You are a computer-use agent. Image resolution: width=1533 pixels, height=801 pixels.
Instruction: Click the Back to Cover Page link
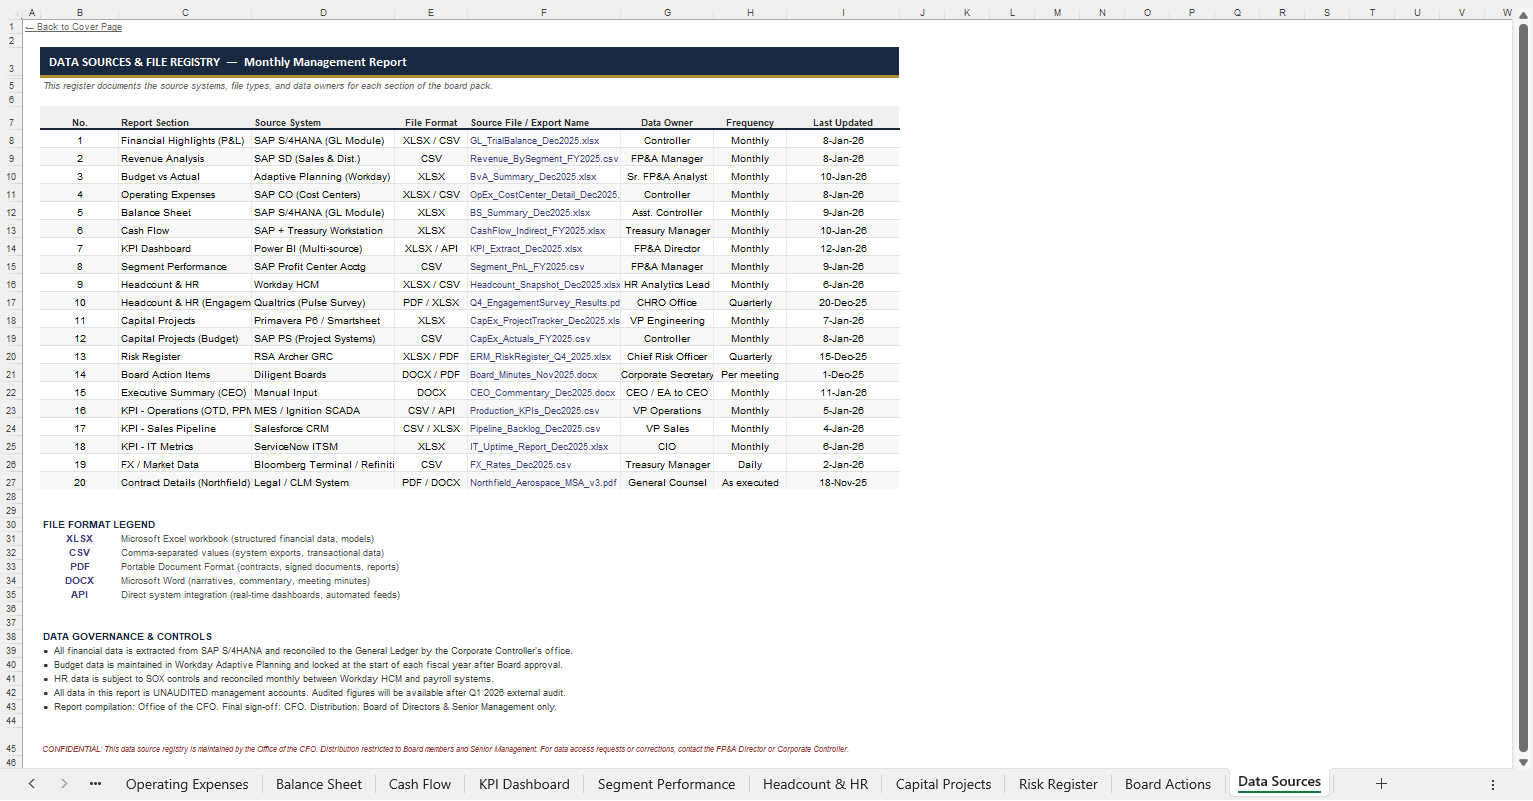(x=72, y=26)
